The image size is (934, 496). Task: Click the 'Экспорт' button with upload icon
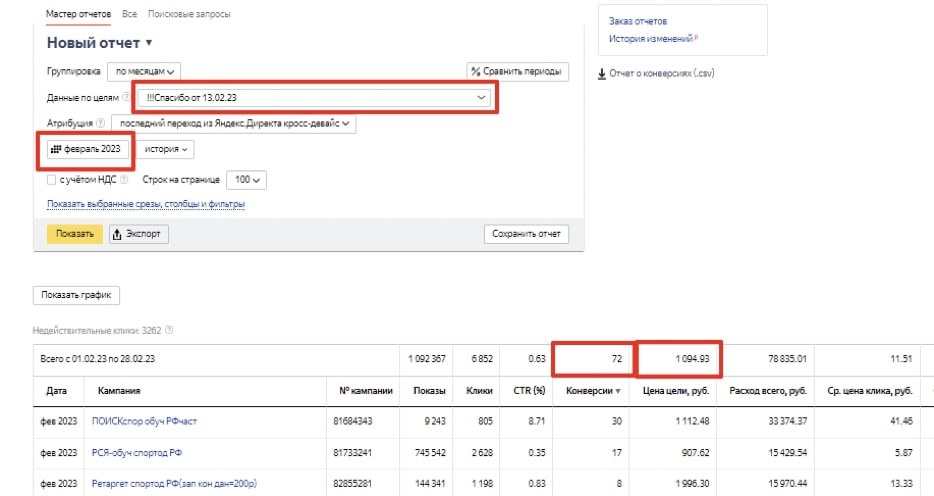coord(139,234)
